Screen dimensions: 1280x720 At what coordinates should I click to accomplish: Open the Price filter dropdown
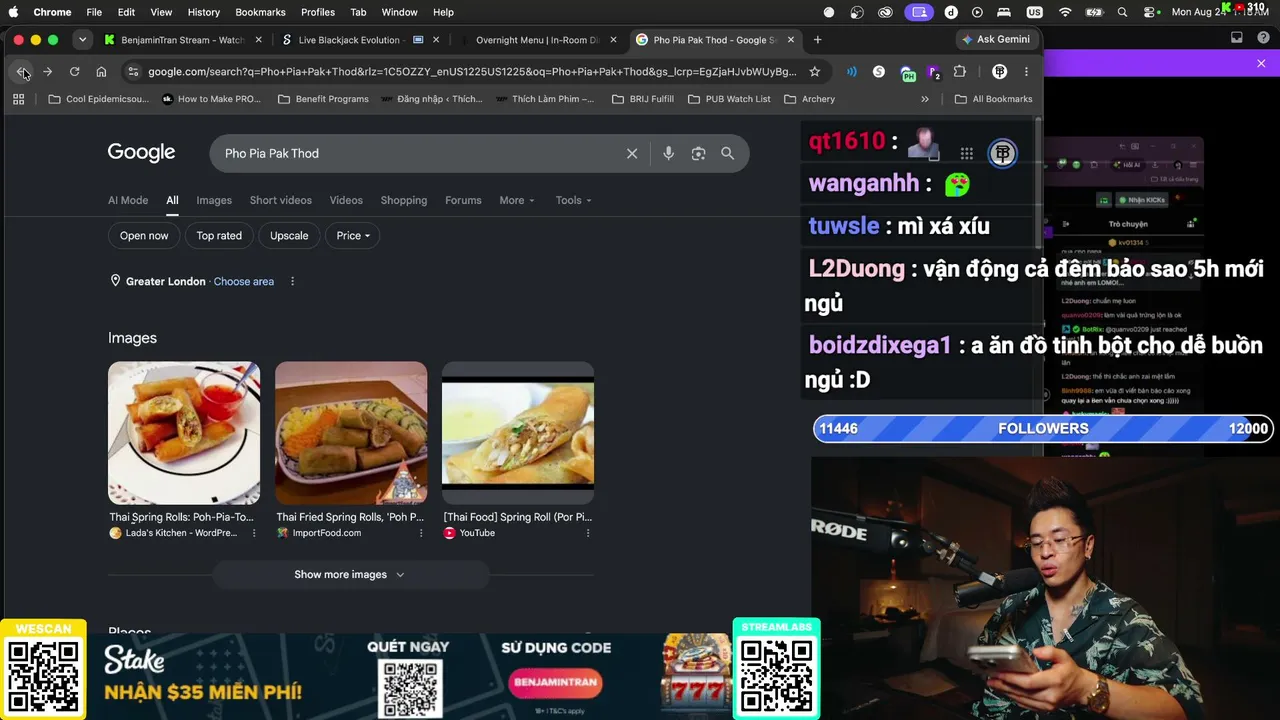pos(353,236)
